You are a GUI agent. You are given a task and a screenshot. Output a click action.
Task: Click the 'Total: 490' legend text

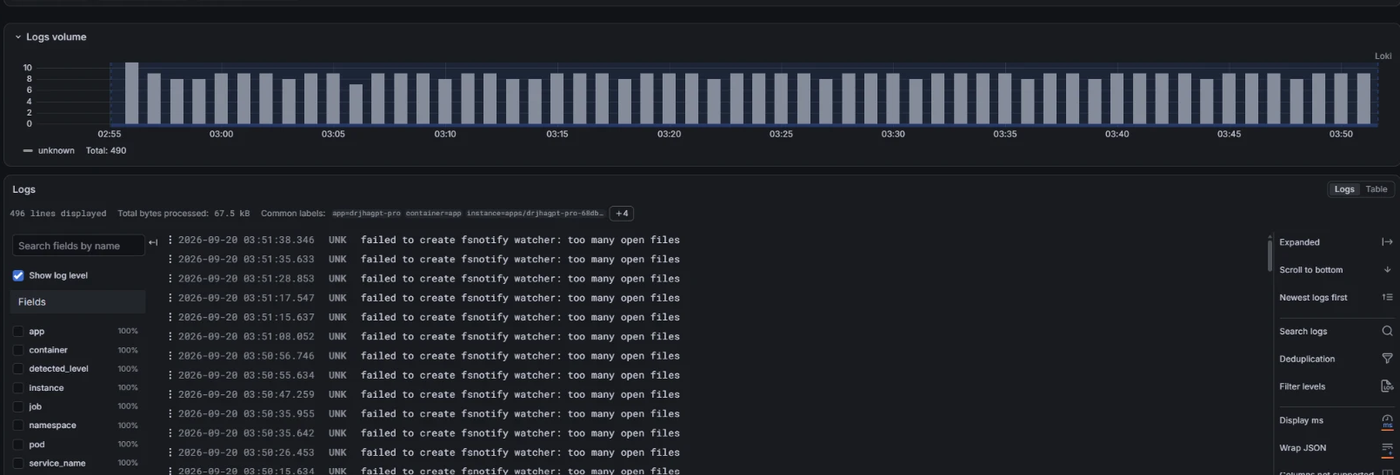tap(106, 151)
